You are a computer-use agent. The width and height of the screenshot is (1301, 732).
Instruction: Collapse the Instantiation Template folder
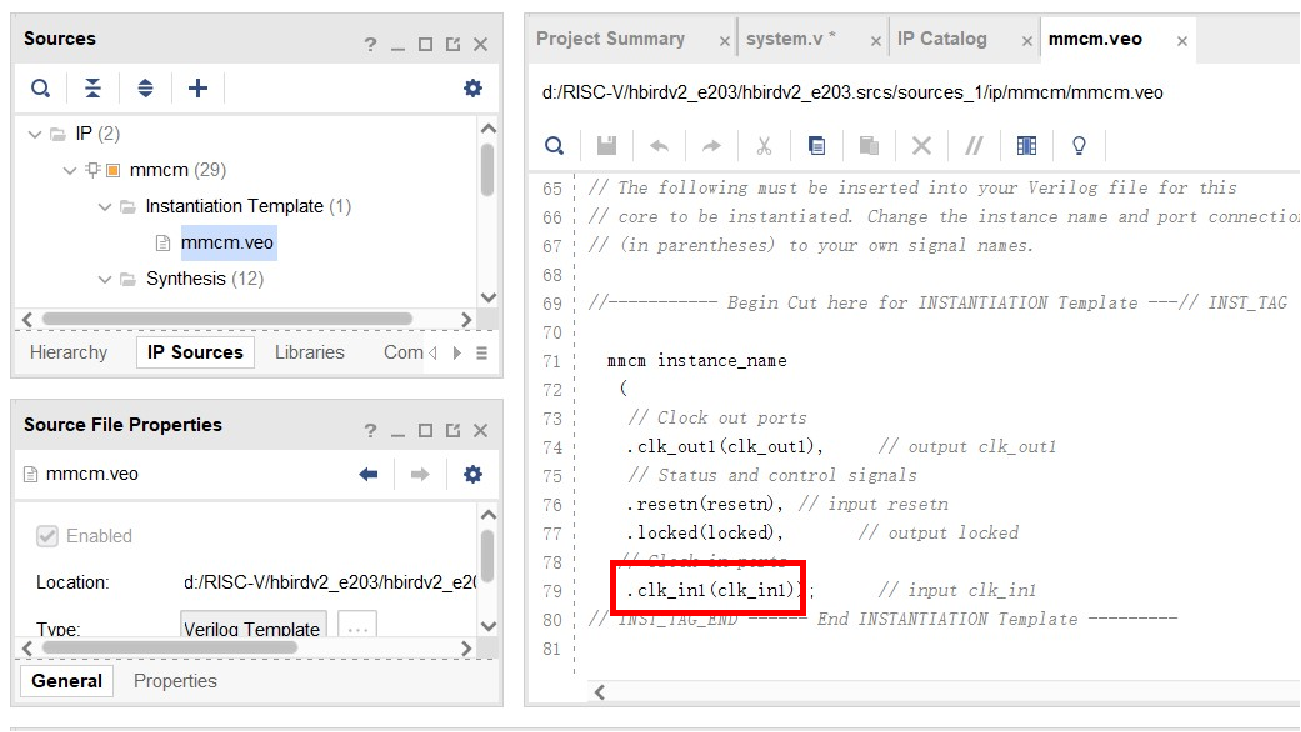[105, 207]
